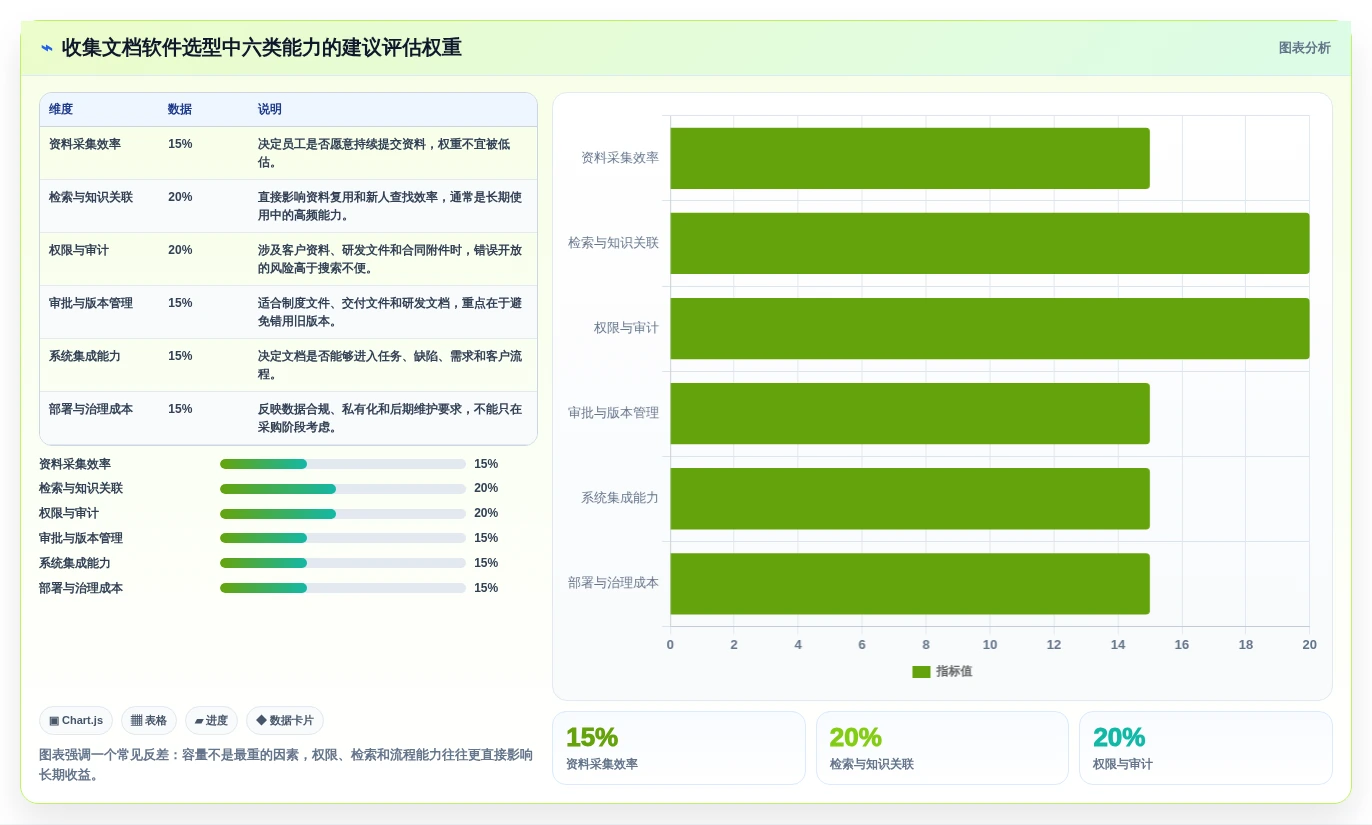Open the 15% 资料采集效率 data card
The image size is (1372, 825).
[678, 748]
